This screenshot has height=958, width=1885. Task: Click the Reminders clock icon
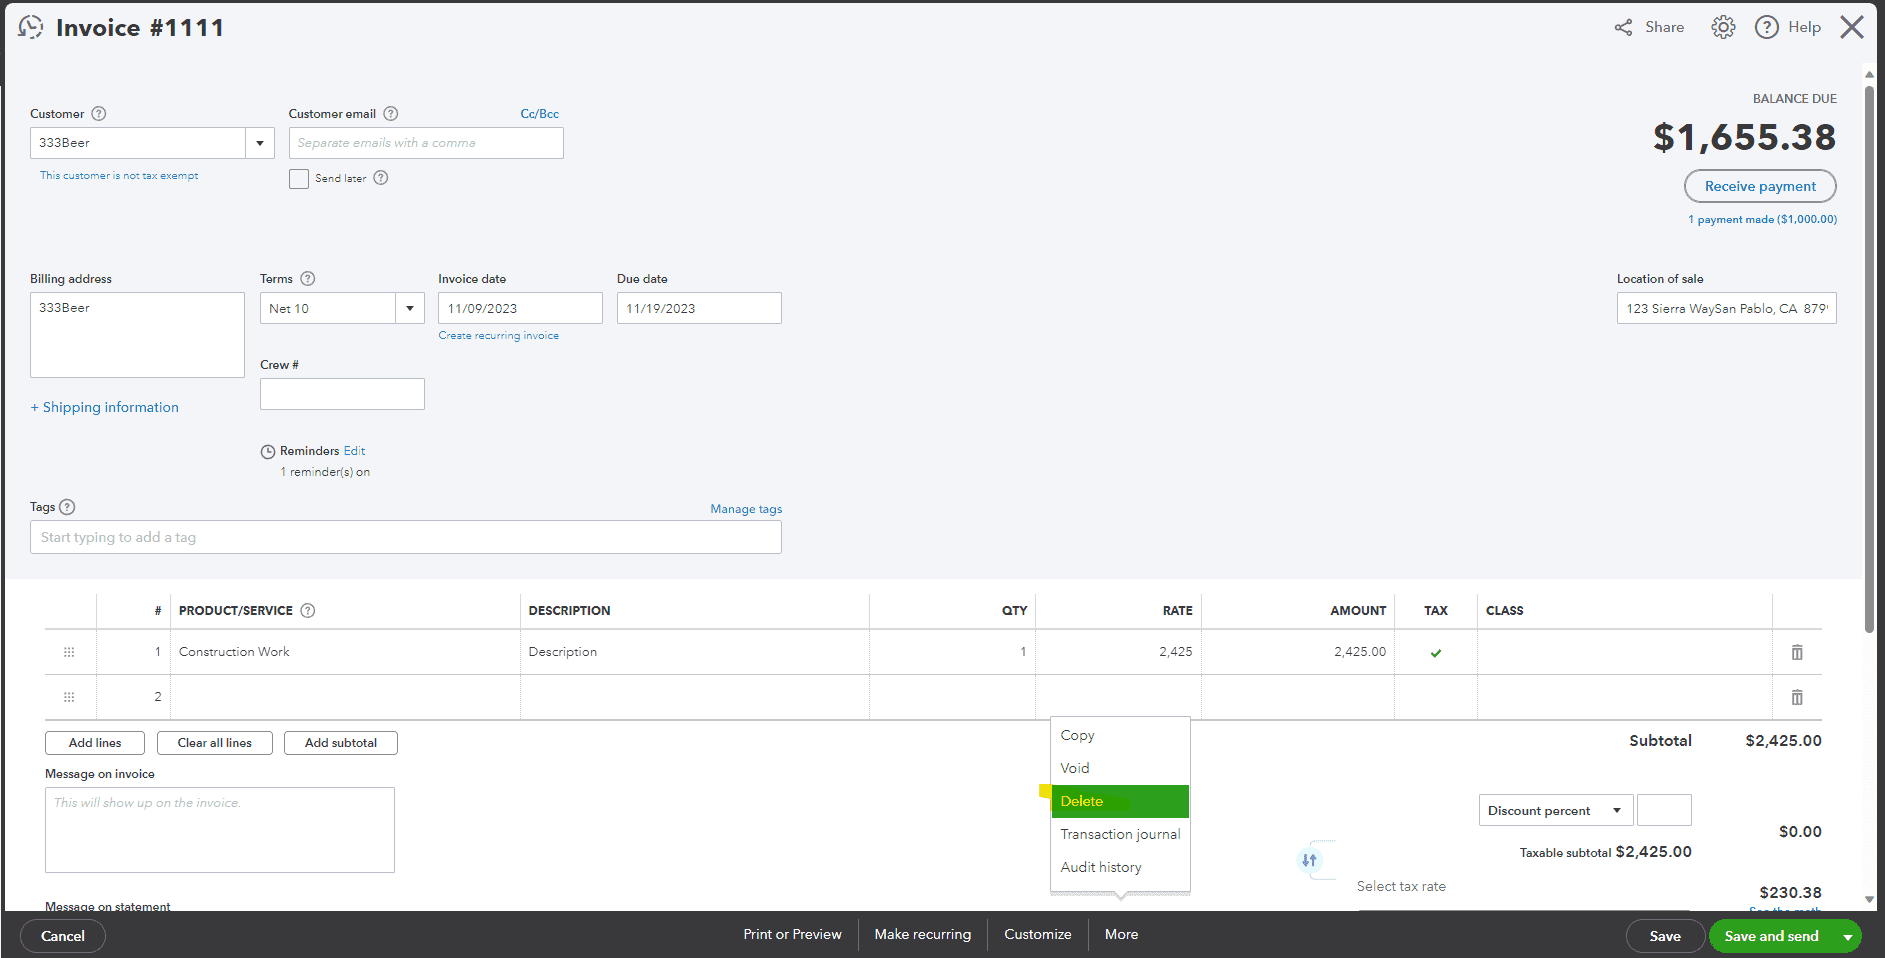point(267,451)
